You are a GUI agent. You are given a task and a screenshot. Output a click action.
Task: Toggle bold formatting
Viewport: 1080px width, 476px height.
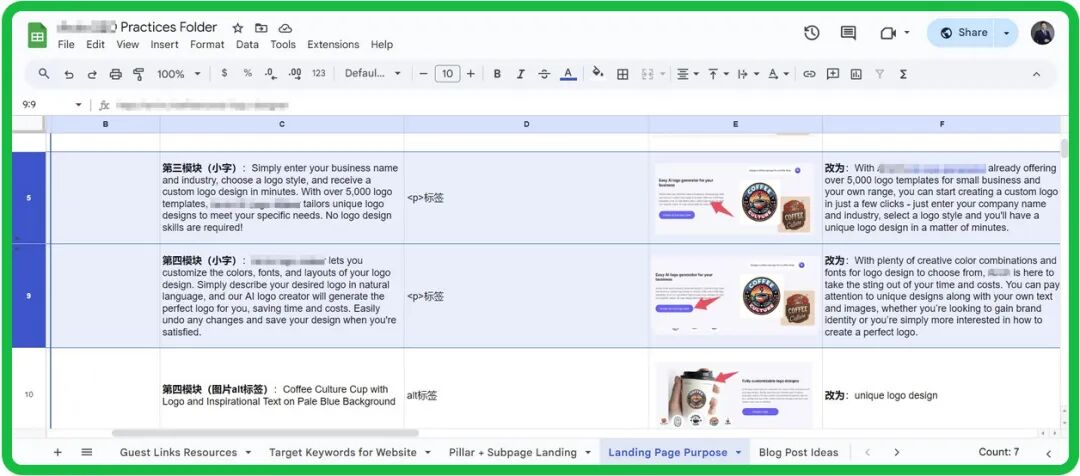(x=495, y=74)
